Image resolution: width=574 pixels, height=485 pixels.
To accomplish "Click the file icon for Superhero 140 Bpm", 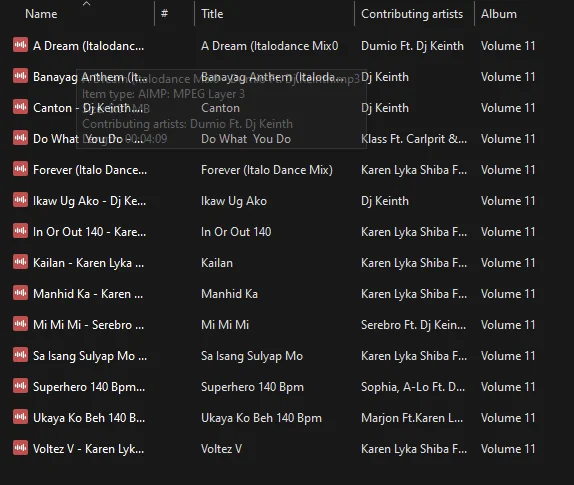I will click(20, 386).
